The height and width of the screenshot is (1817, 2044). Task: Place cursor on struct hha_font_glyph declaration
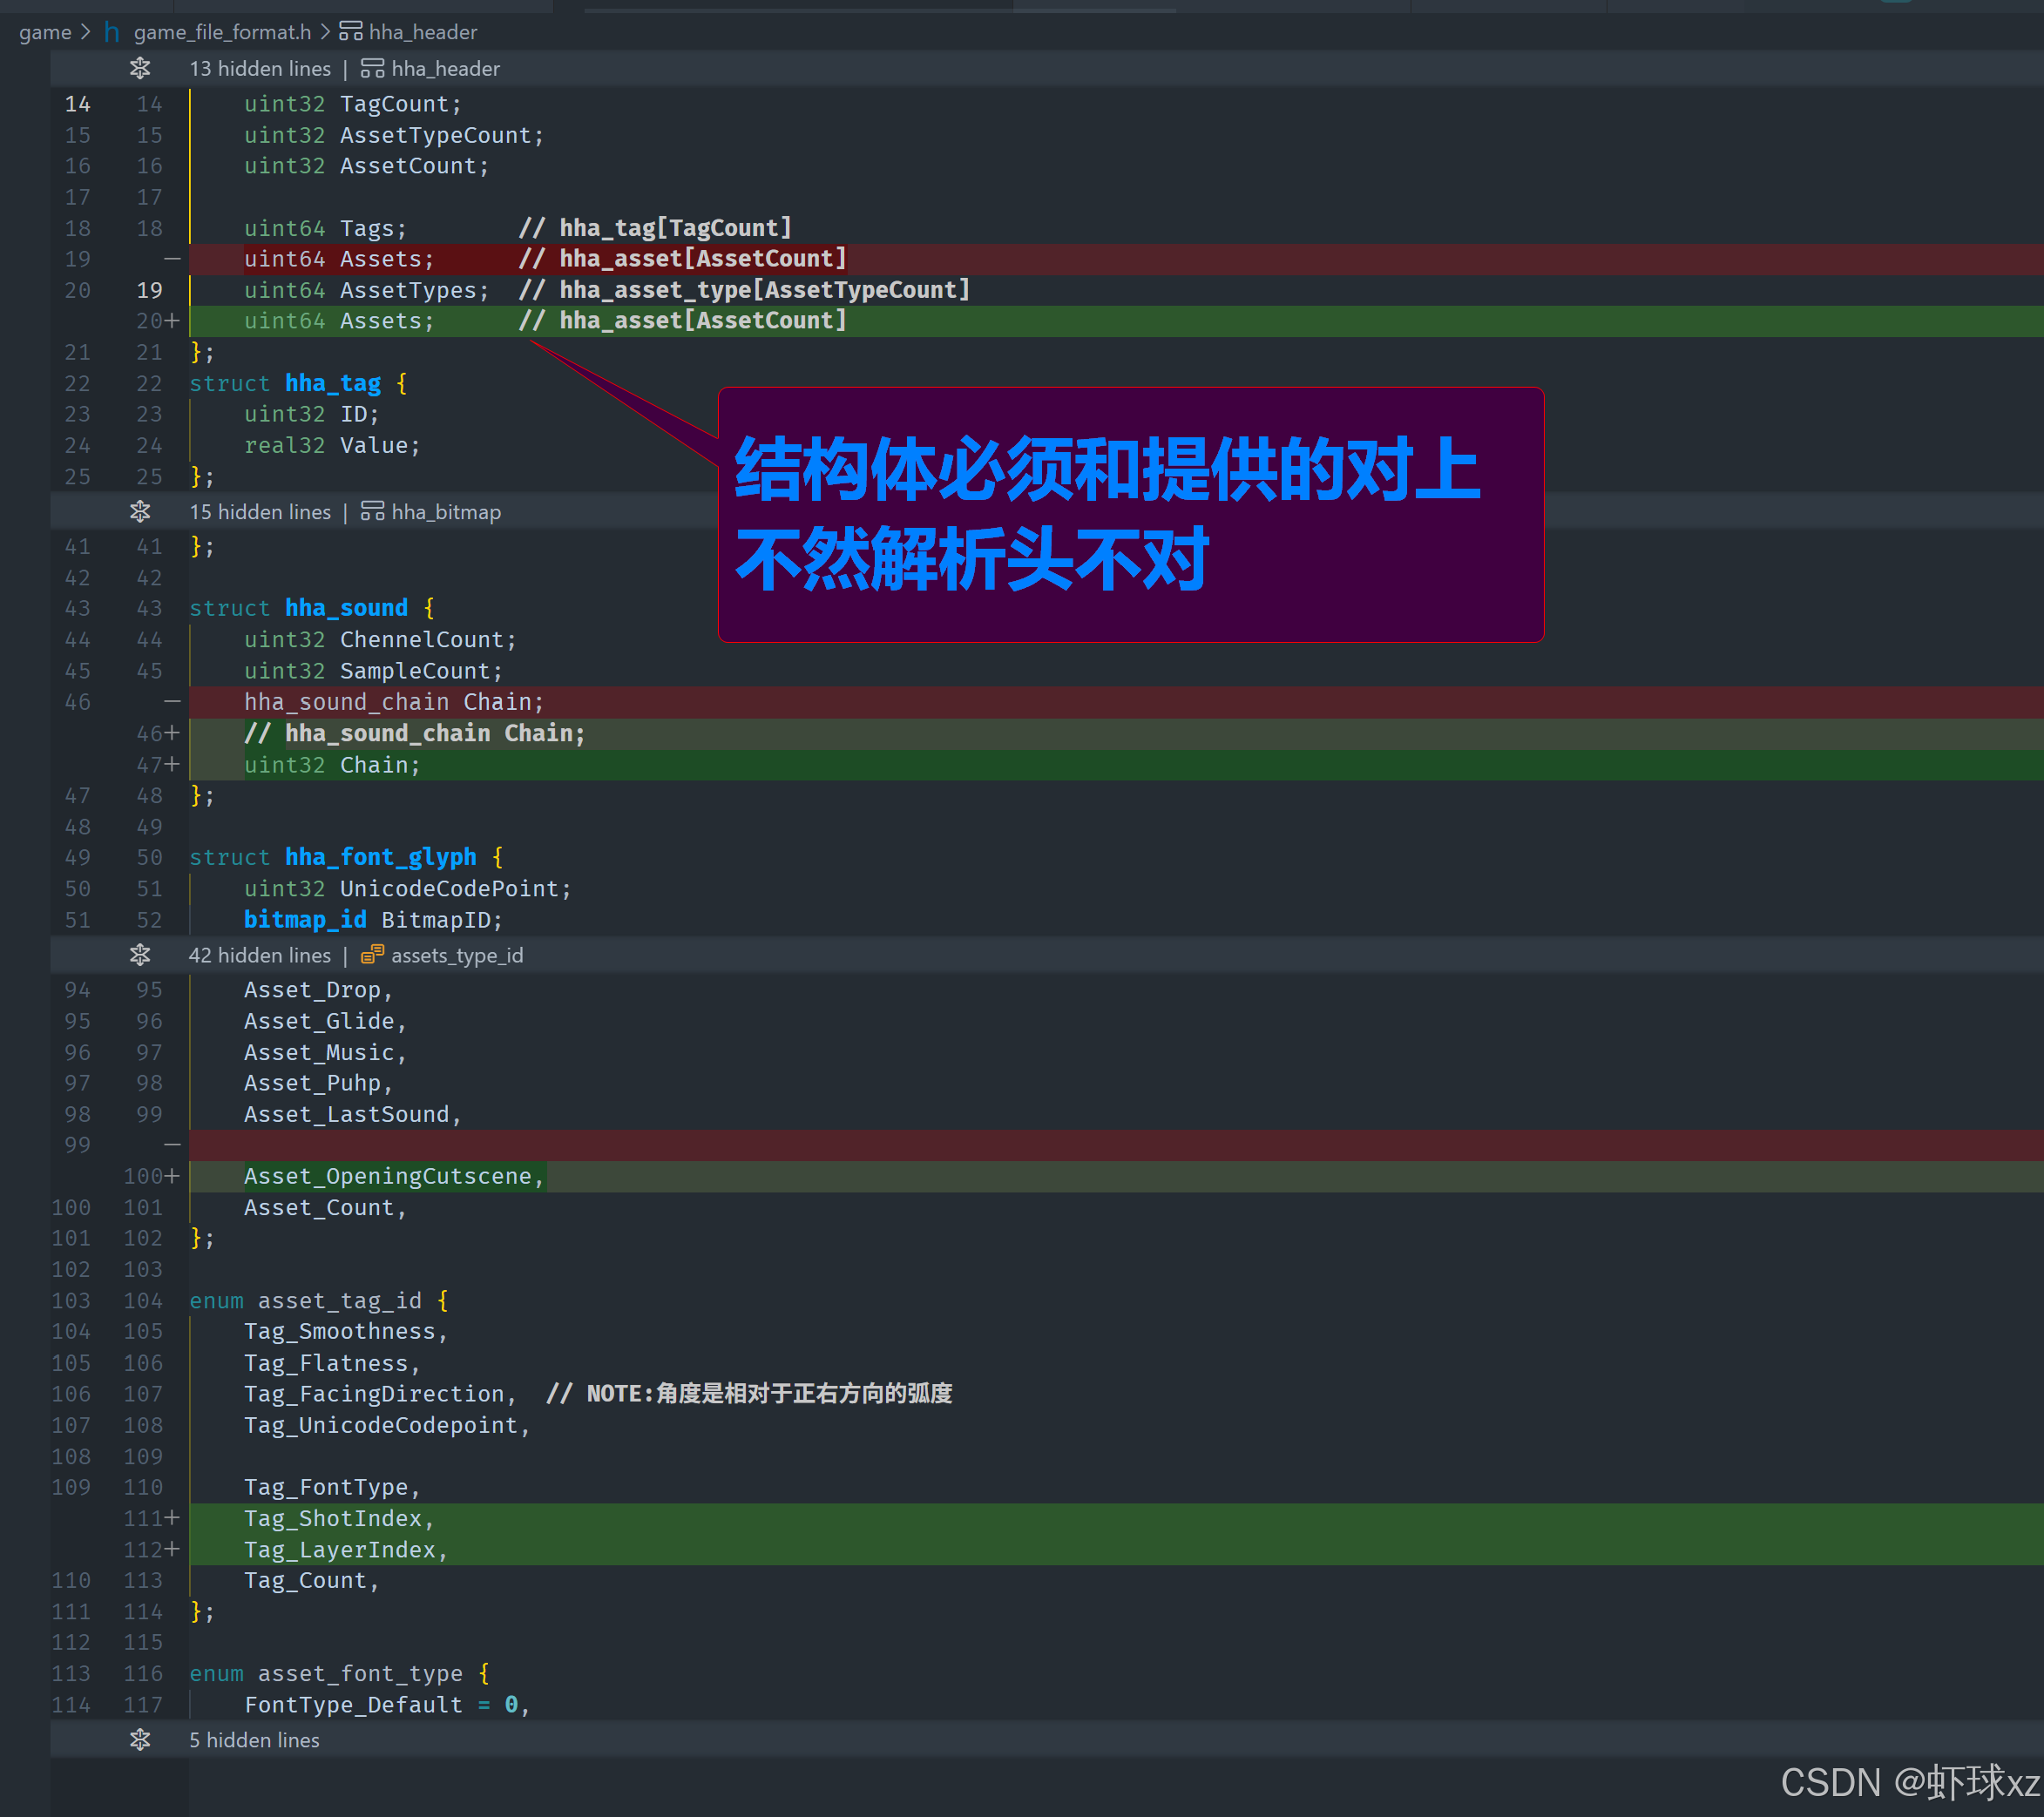(x=380, y=857)
